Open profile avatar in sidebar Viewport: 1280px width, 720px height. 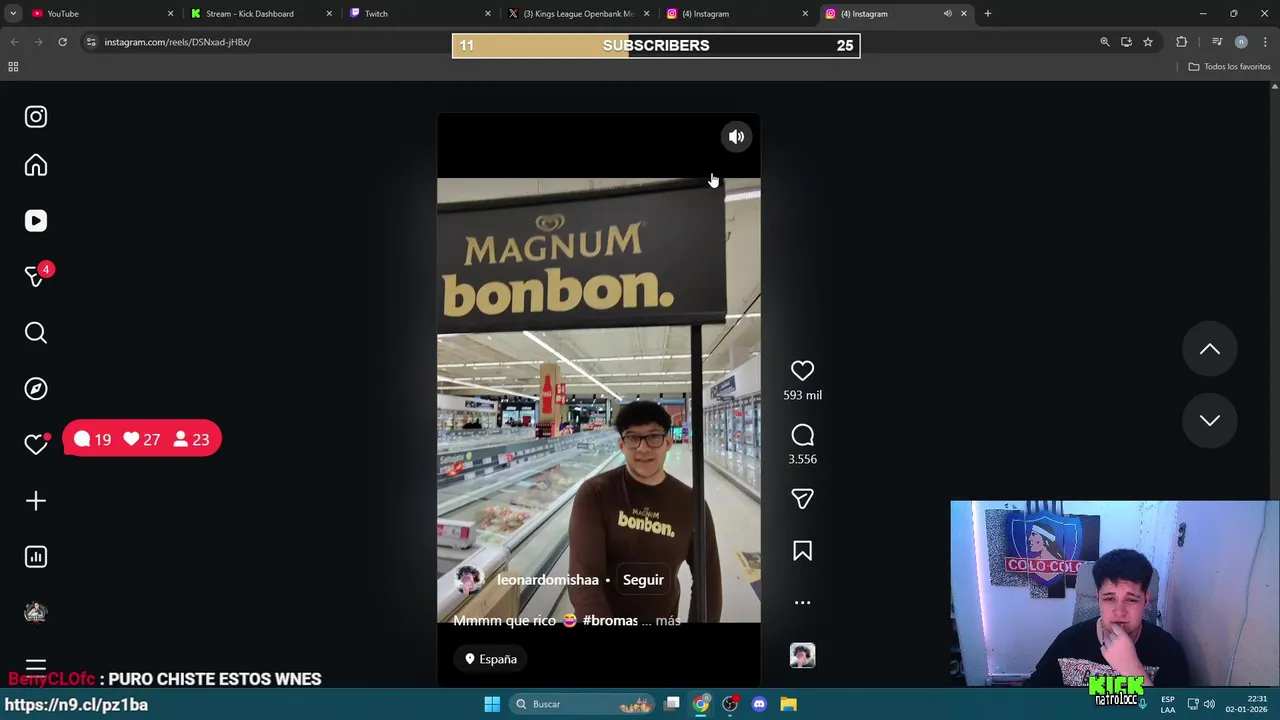click(36, 613)
